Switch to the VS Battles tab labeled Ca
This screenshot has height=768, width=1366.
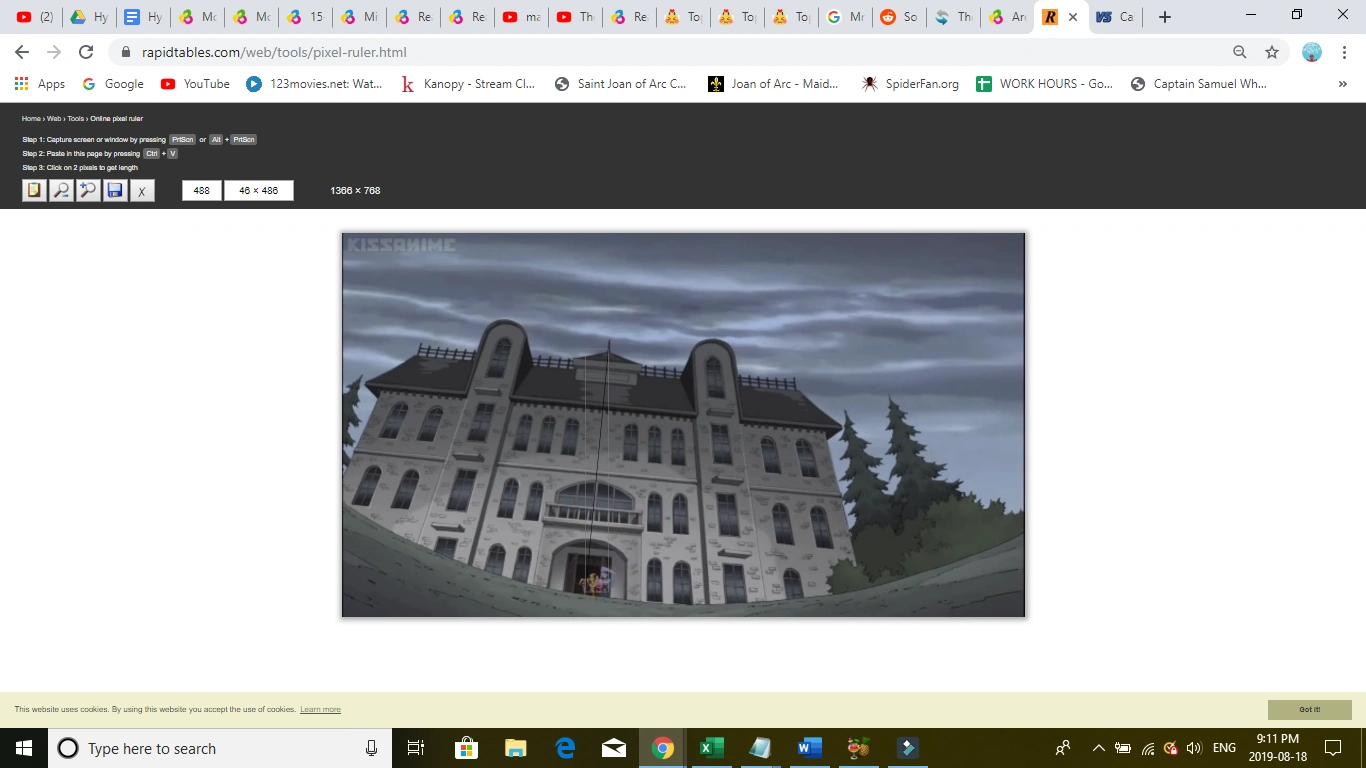pyautogui.click(x=1114, y=17)
